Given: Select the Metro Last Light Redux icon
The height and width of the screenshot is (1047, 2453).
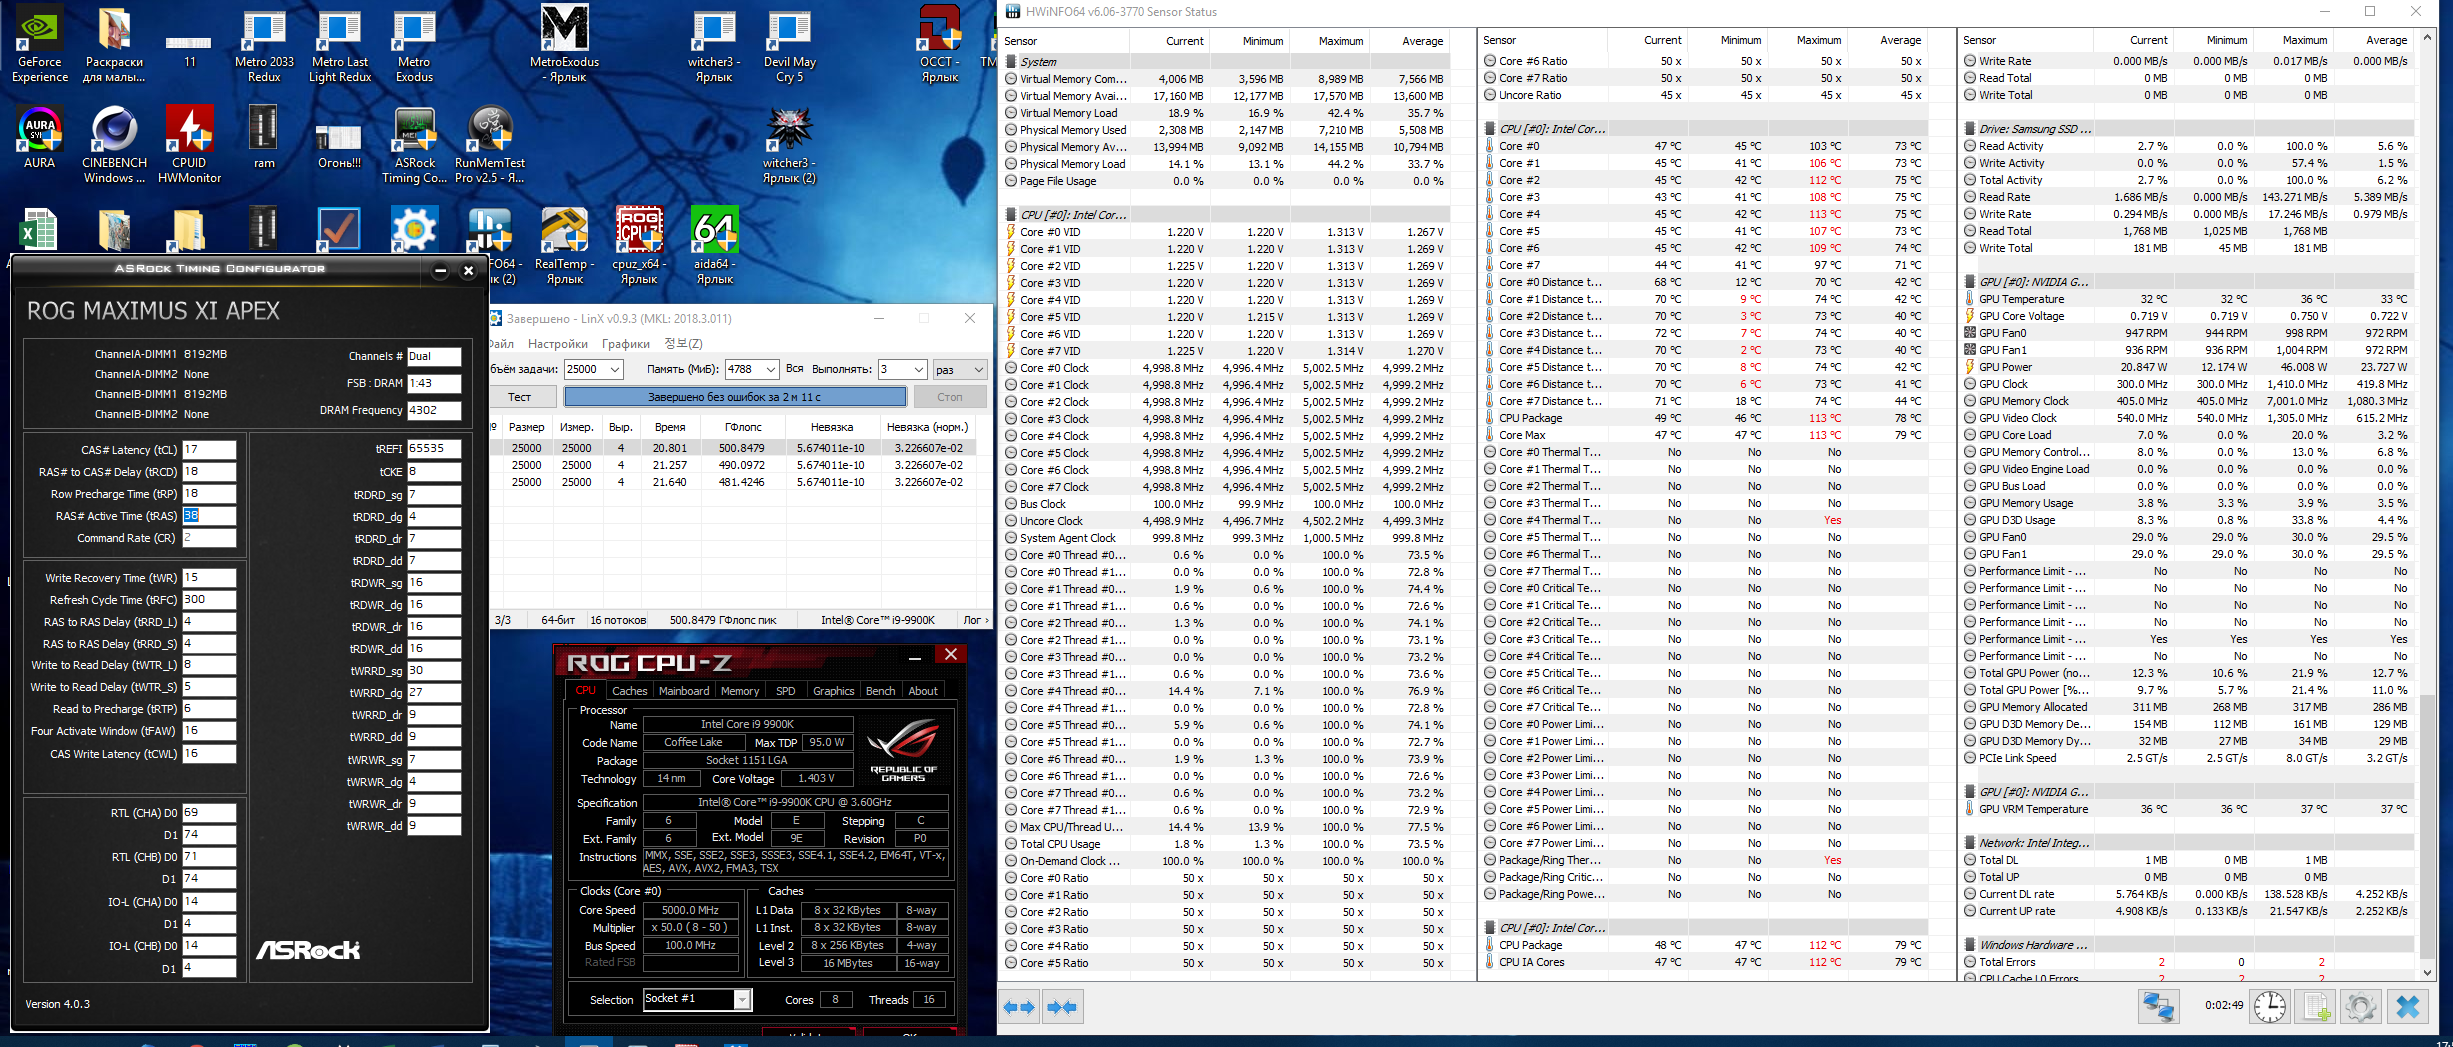Looking at the screenshot, I should point(340,45).
